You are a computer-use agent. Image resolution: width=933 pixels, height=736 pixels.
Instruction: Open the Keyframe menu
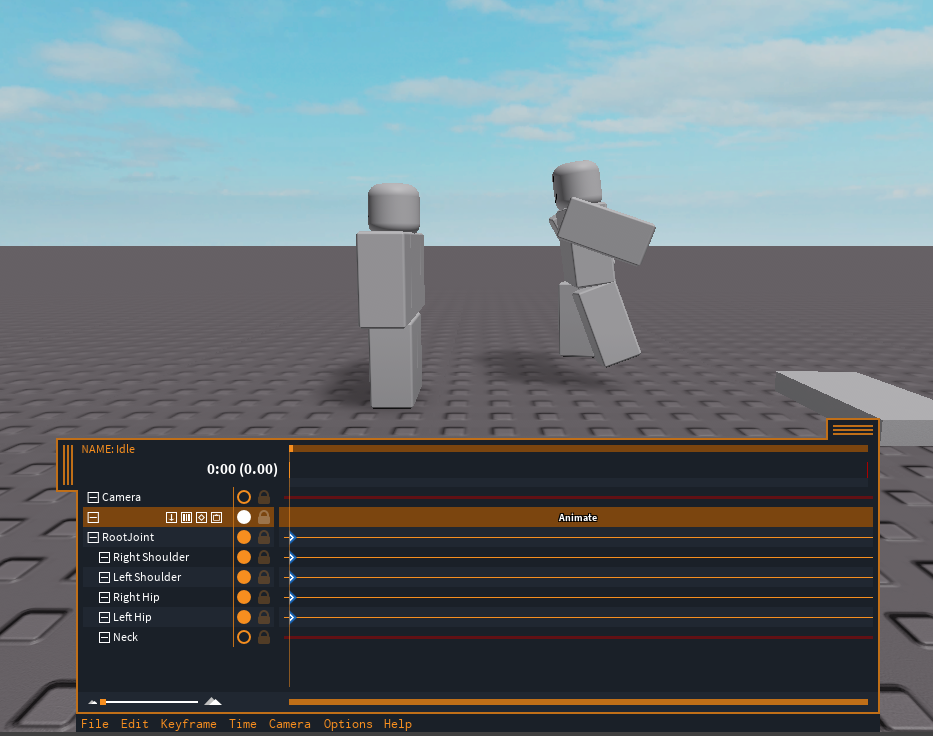189,724
